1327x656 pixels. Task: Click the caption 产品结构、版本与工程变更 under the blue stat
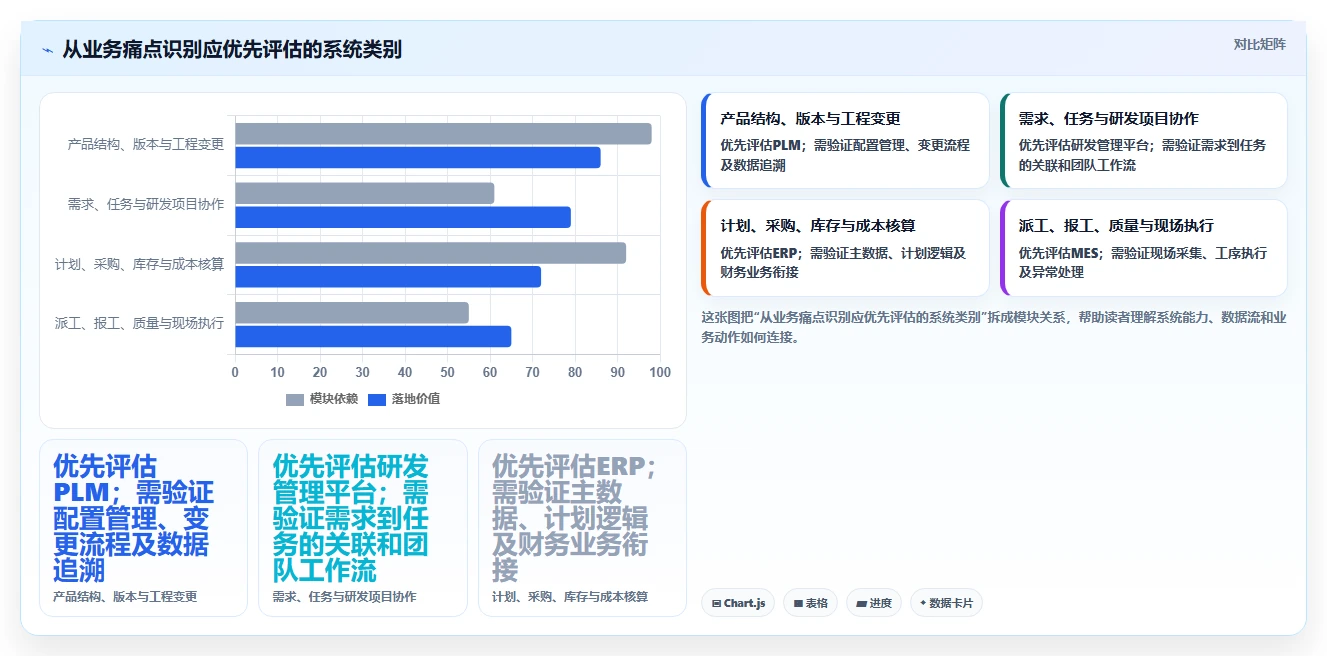point(125,597)
